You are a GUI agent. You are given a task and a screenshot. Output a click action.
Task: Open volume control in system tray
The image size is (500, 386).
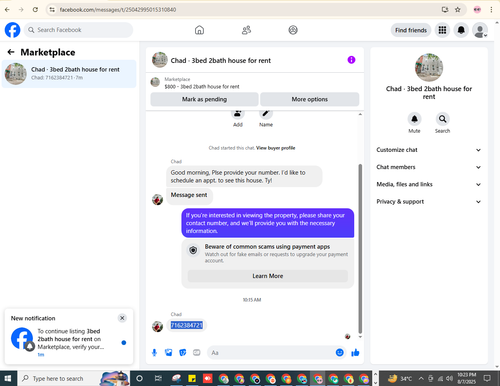coord(449,379)
